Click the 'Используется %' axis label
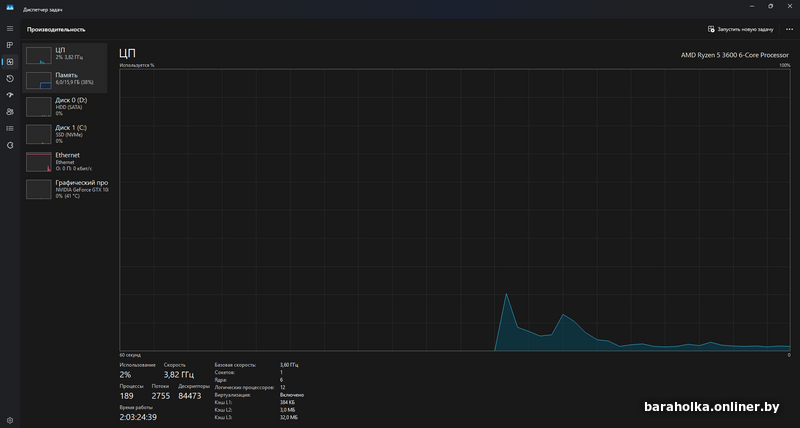Screen dimensions: 800x428 tap(137, 65)
